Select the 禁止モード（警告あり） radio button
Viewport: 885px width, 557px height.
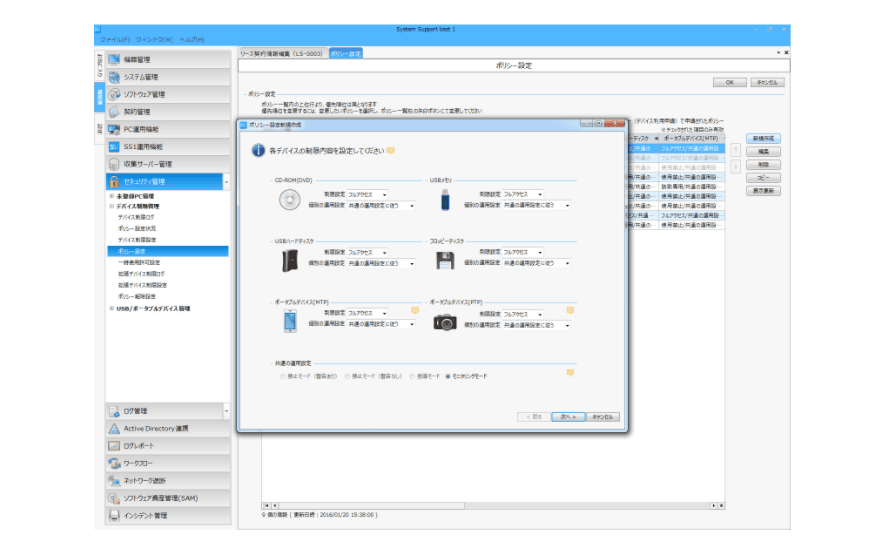pyautogui.click(x=283, y=376)
